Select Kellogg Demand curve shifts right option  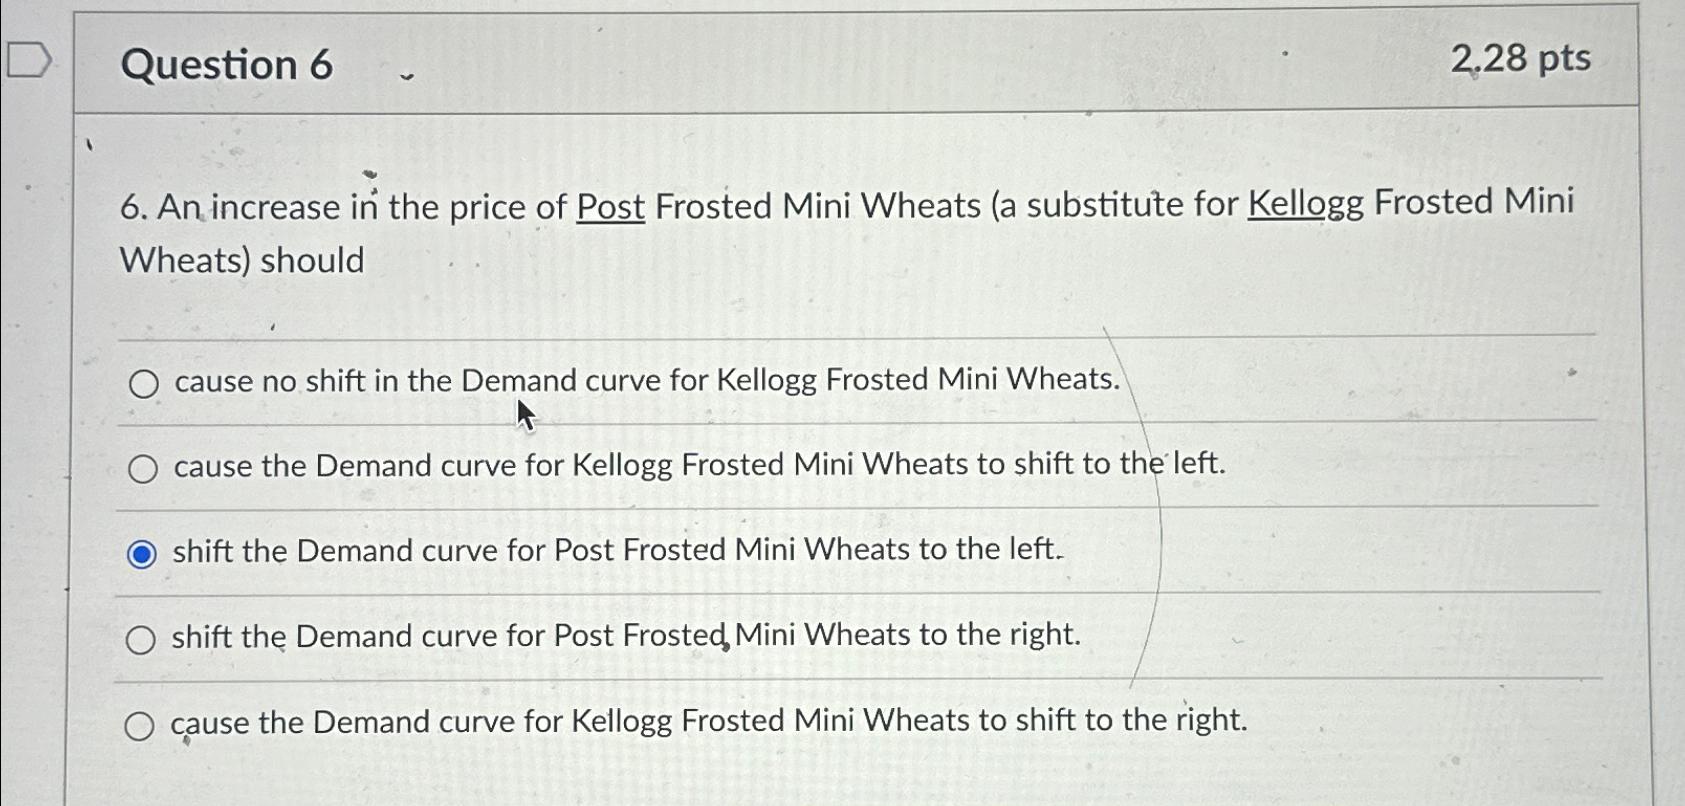pos(143,723)
